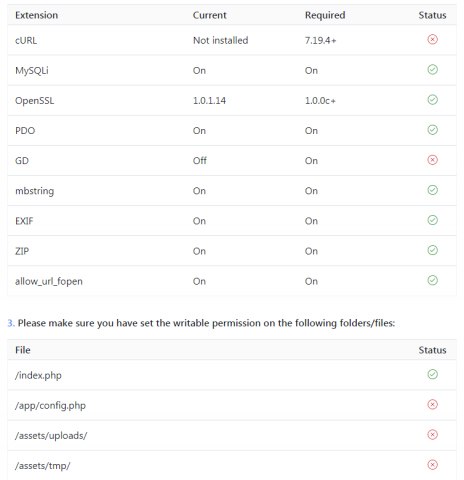Image resolution: width=464 pixels, height=480 pixels.
Task: Select the Extension column header
Action: 37,15
